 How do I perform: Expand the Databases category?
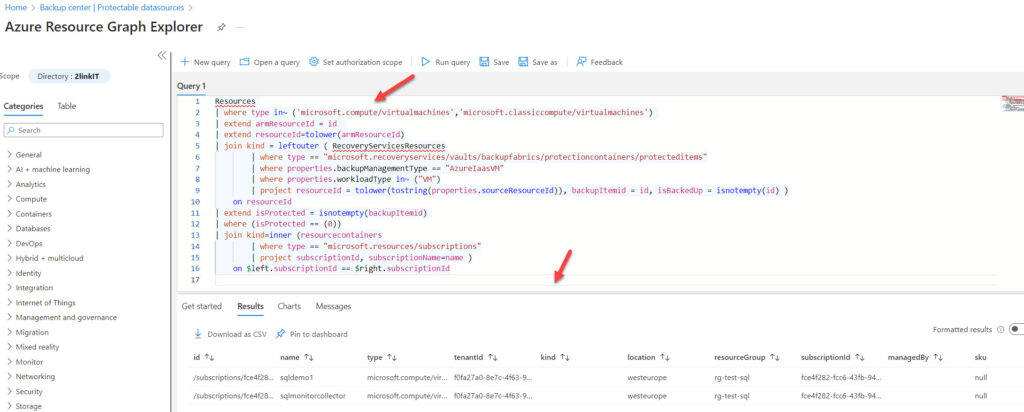point(9,229)
